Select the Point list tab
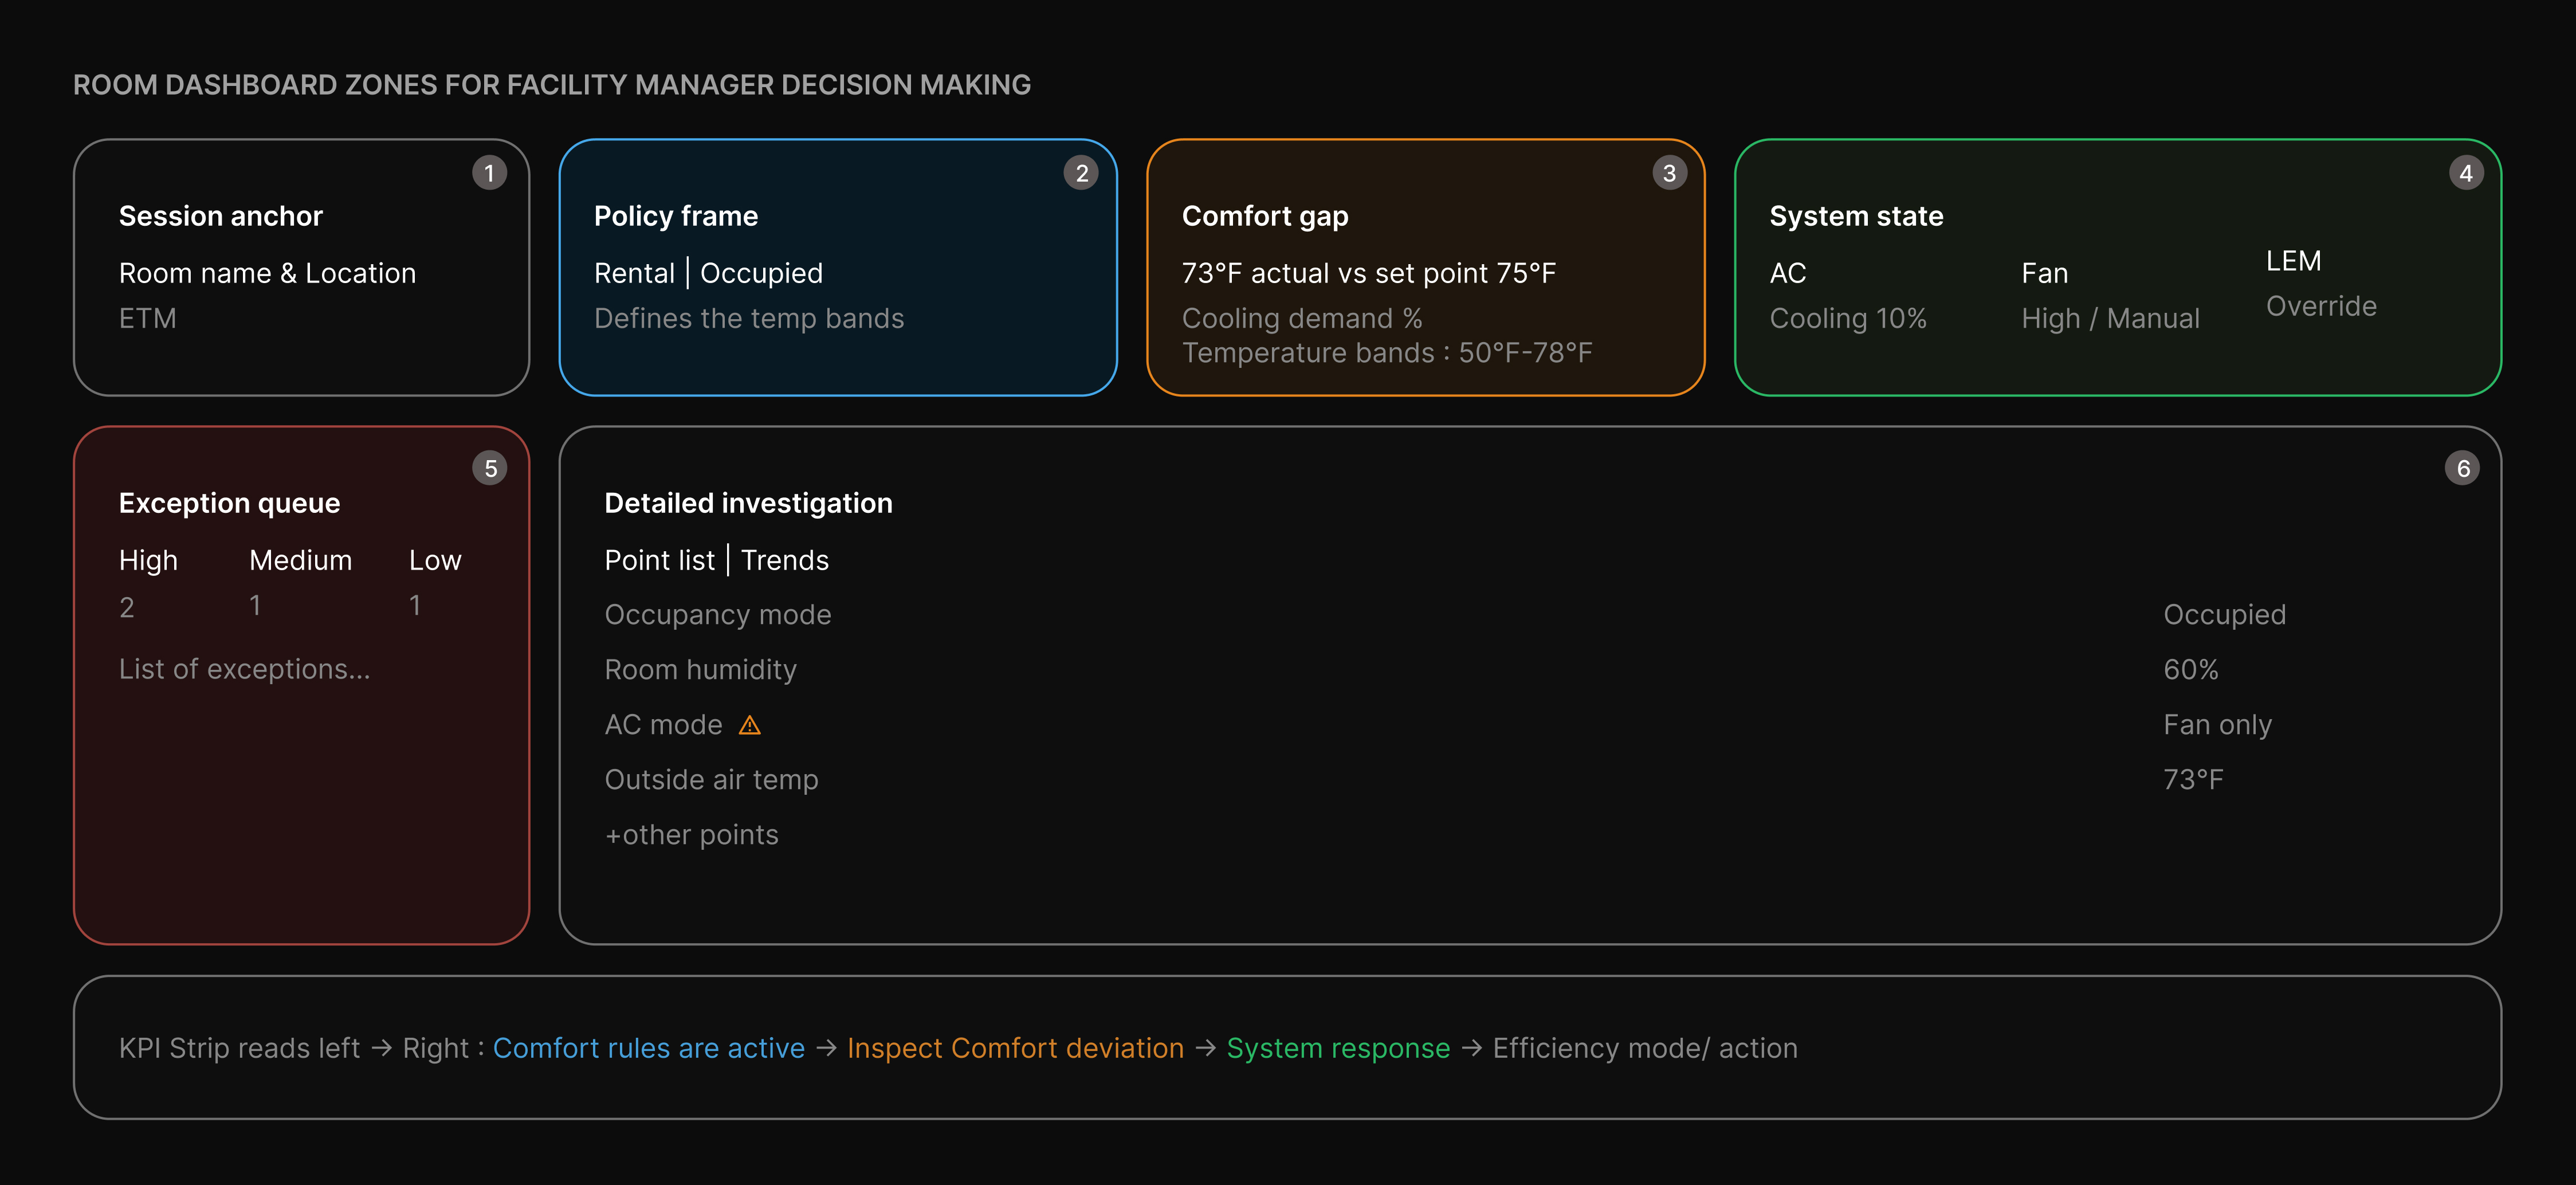 pyautogui.click(x=659, y=560)
